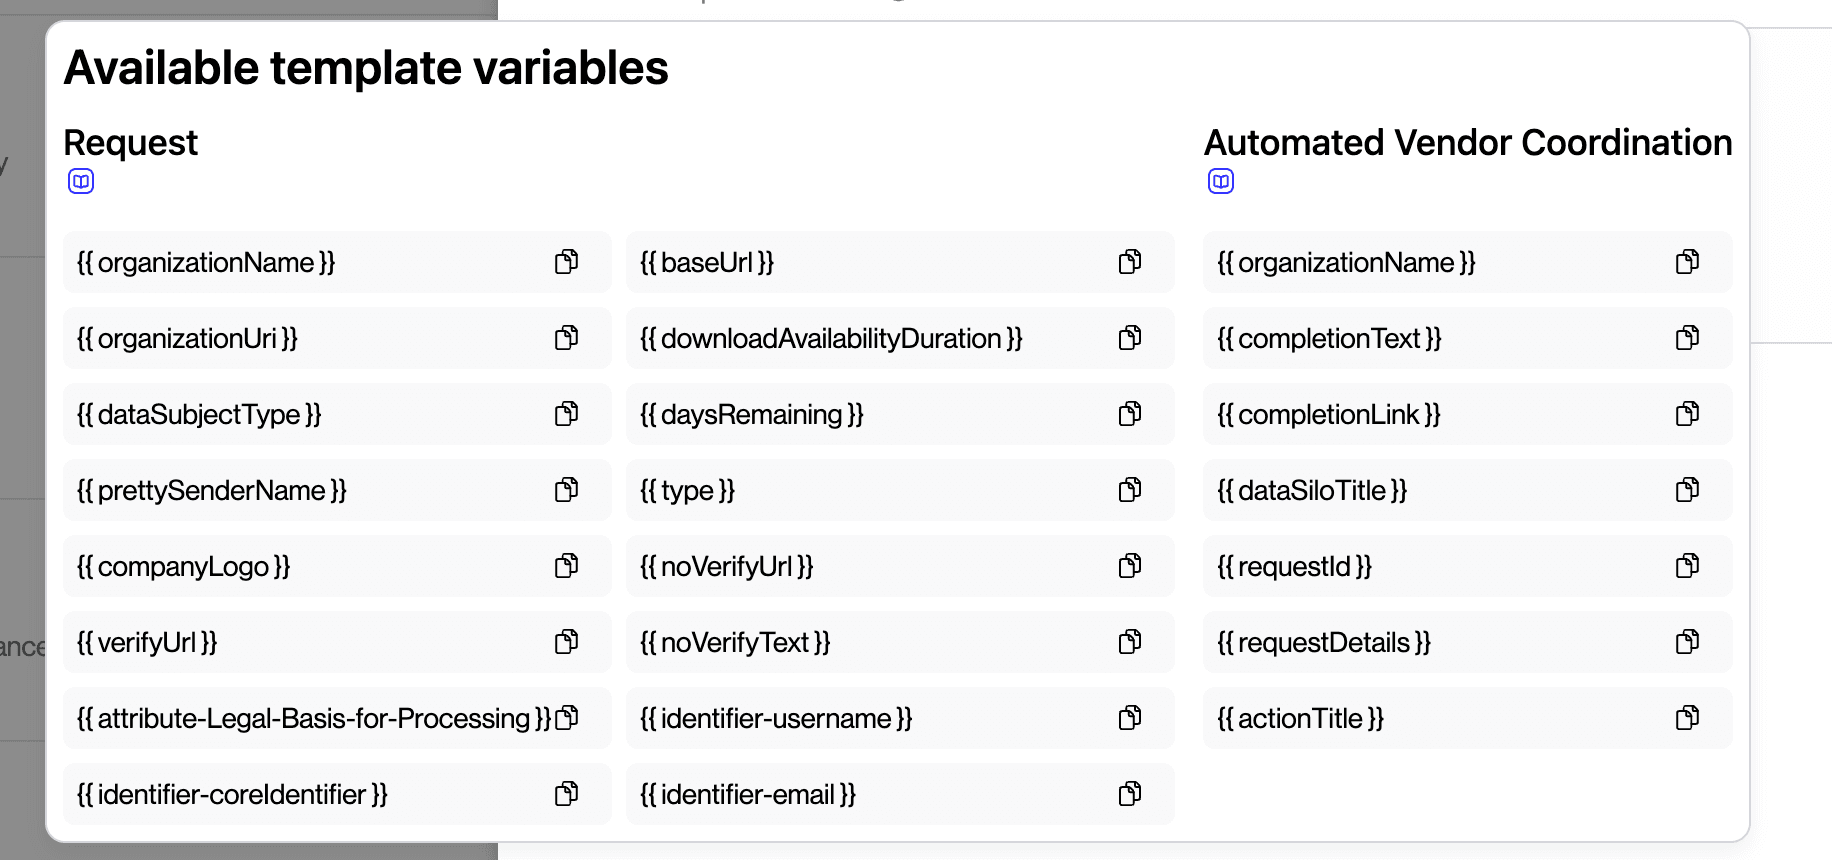The image size is (1832, 860).
Task: Copy the dataSubjectType variable
Action: [566, 414]
